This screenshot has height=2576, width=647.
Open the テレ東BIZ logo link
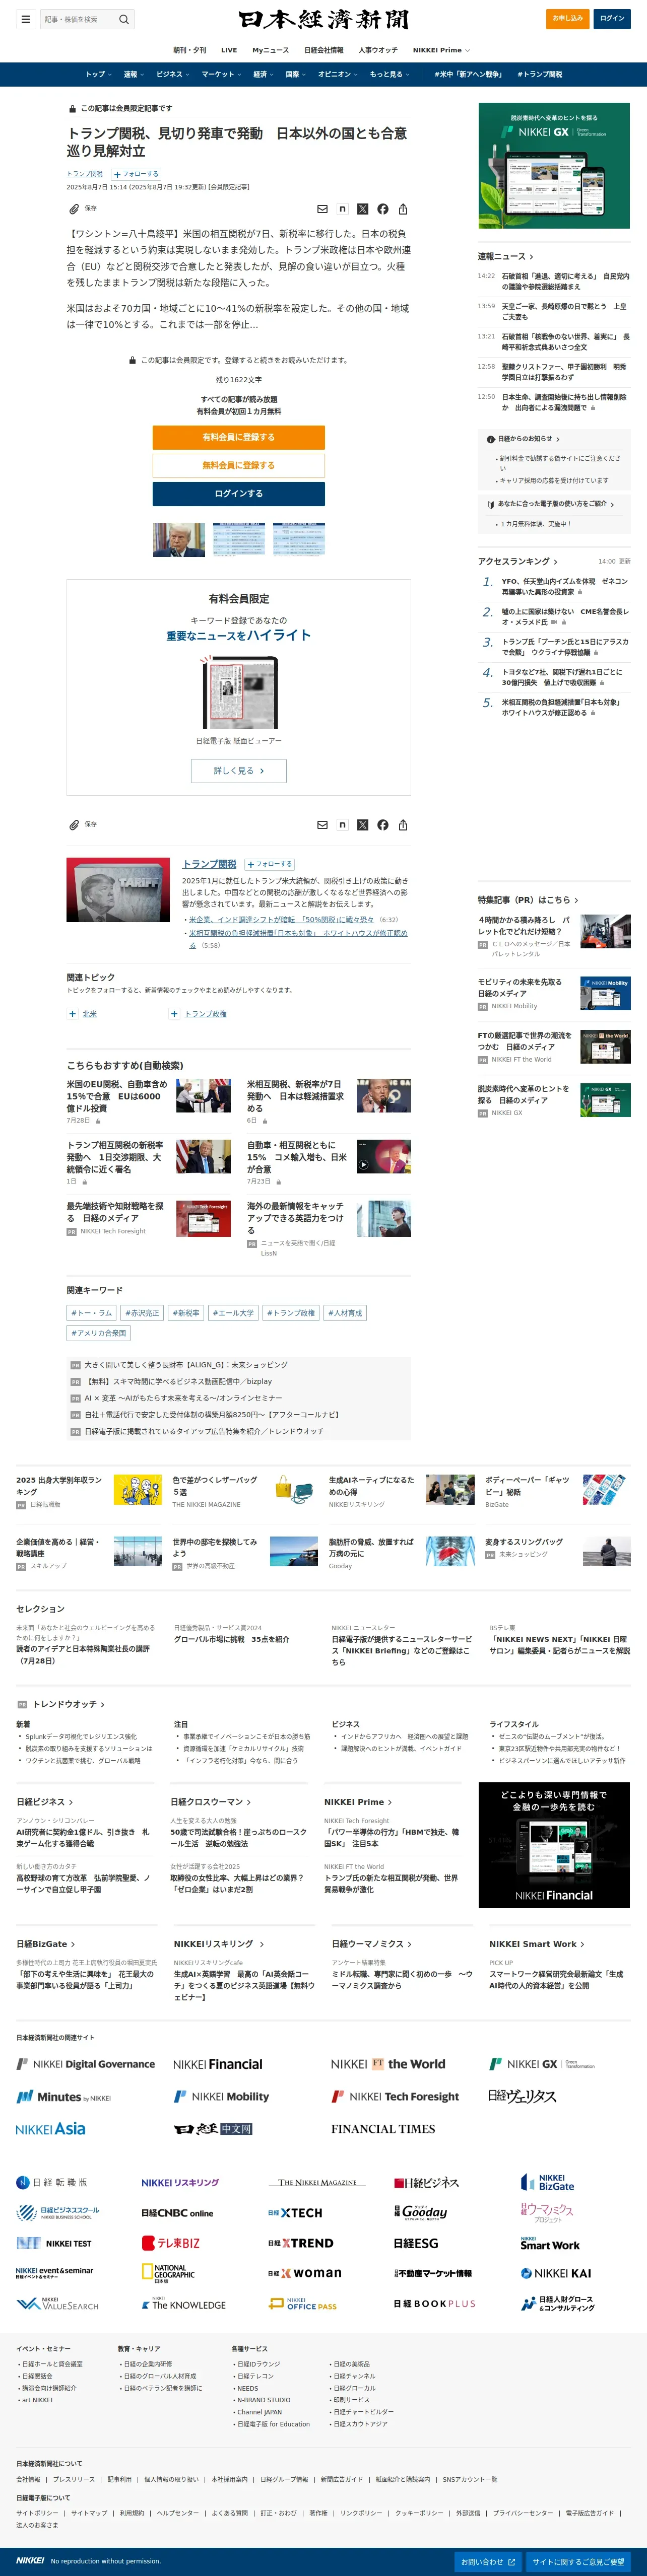170,2243
